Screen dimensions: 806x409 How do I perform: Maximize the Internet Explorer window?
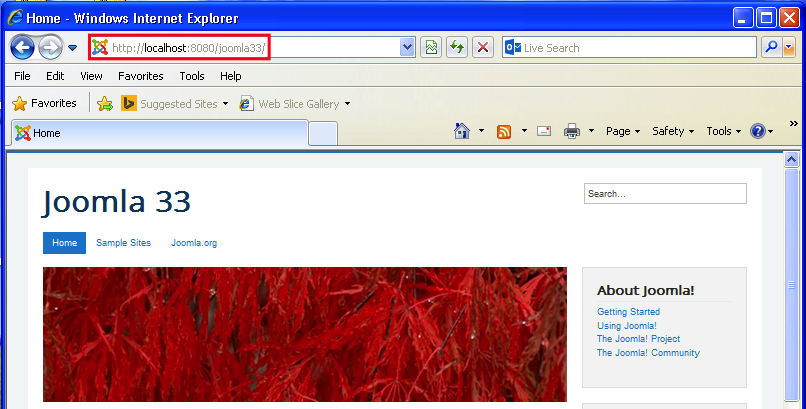tap(766, 18)
